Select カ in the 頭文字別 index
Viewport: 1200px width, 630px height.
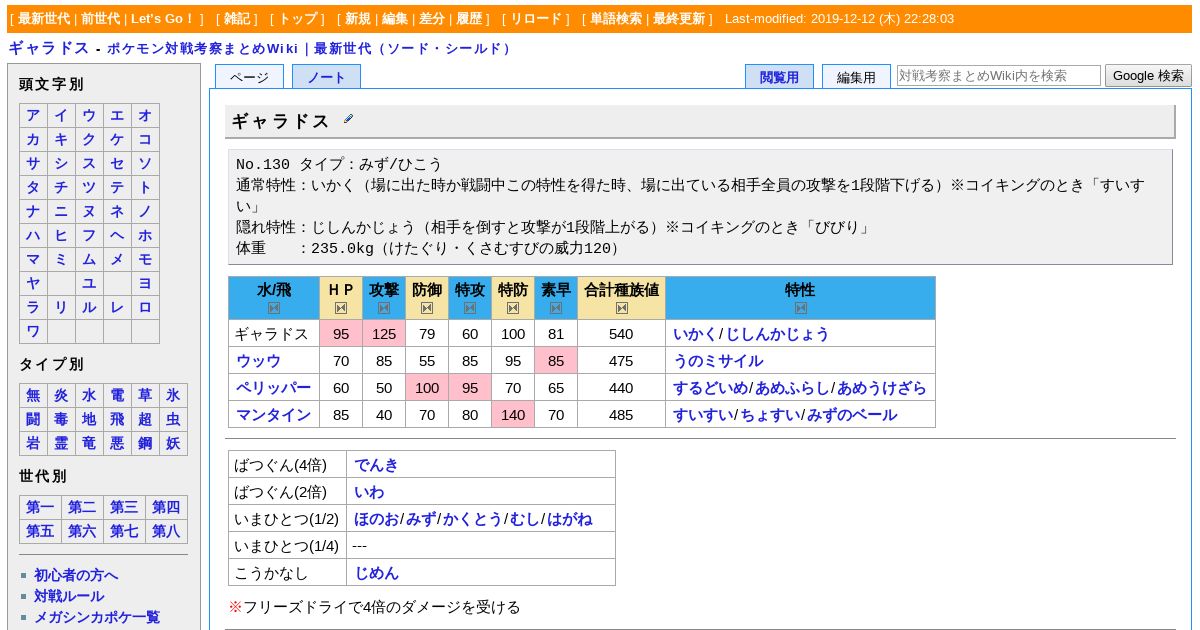coord(33,139)
